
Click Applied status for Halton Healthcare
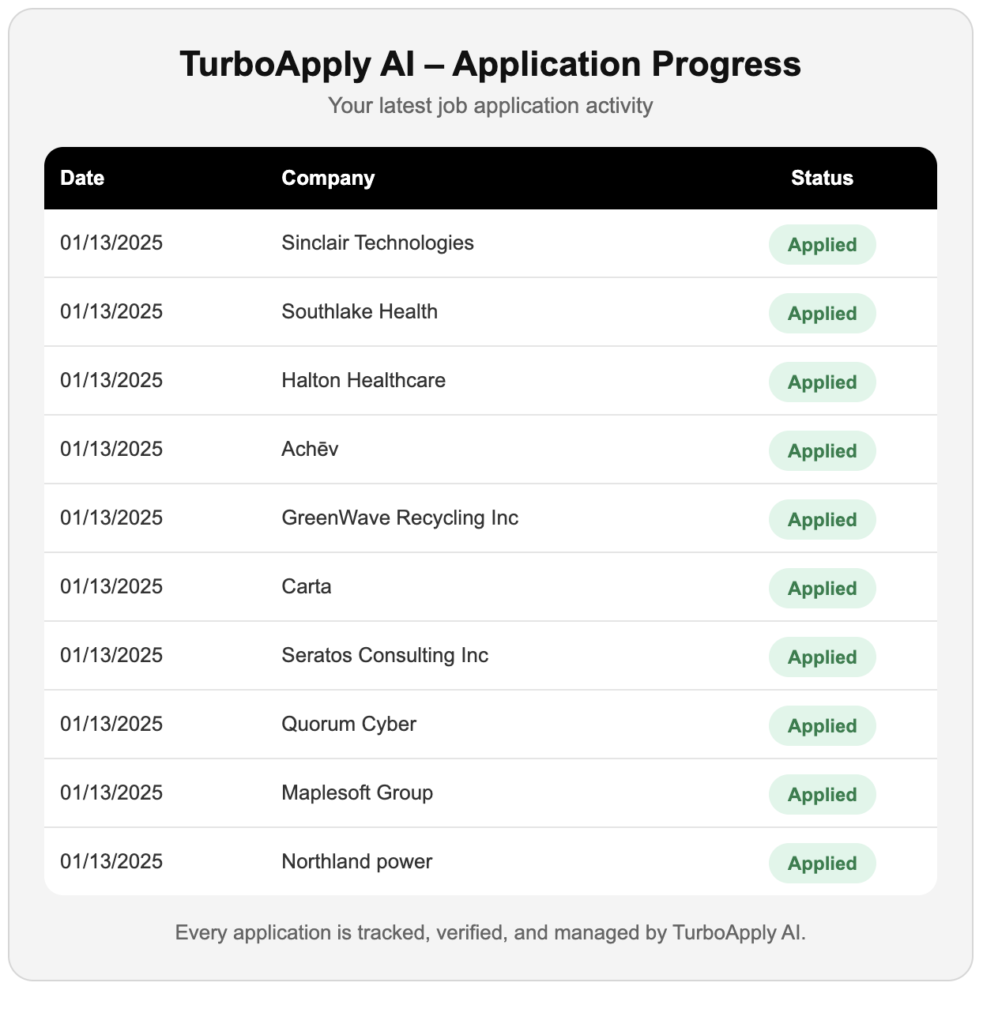click(821, 383)
